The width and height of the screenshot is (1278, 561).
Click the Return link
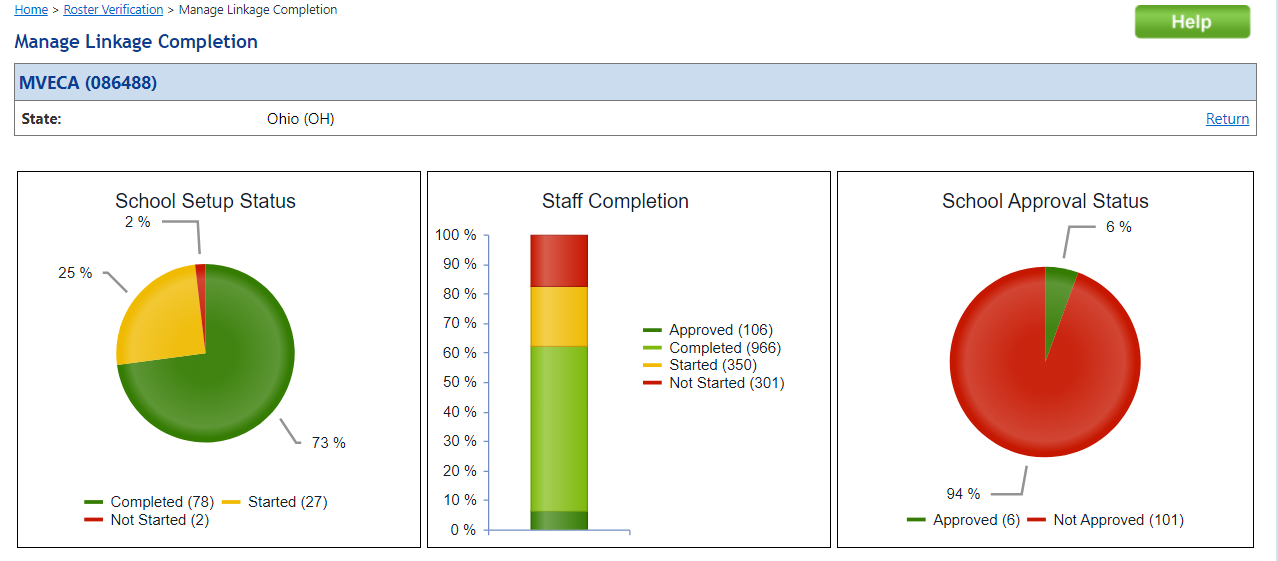pyautogui.click(x=1227, y=119)
